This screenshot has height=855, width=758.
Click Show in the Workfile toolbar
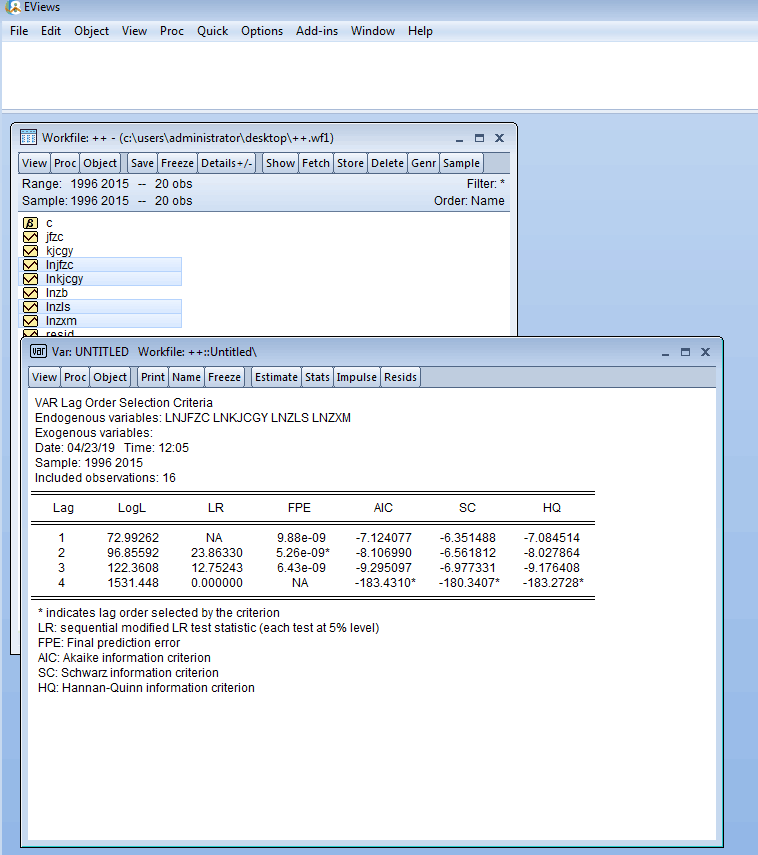(280, 163)
